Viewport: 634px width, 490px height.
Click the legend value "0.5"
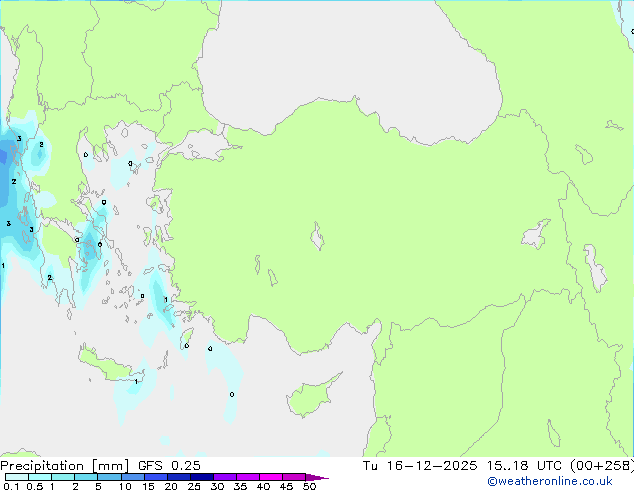point(35,486)
